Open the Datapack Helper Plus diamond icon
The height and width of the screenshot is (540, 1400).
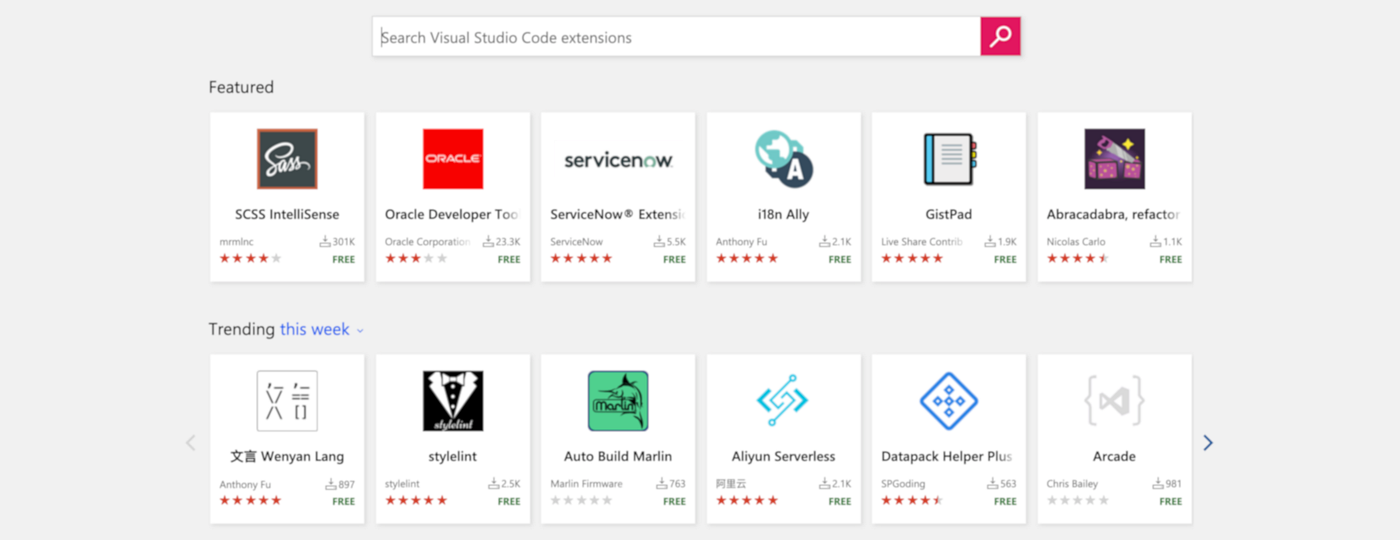pos(949,400)
